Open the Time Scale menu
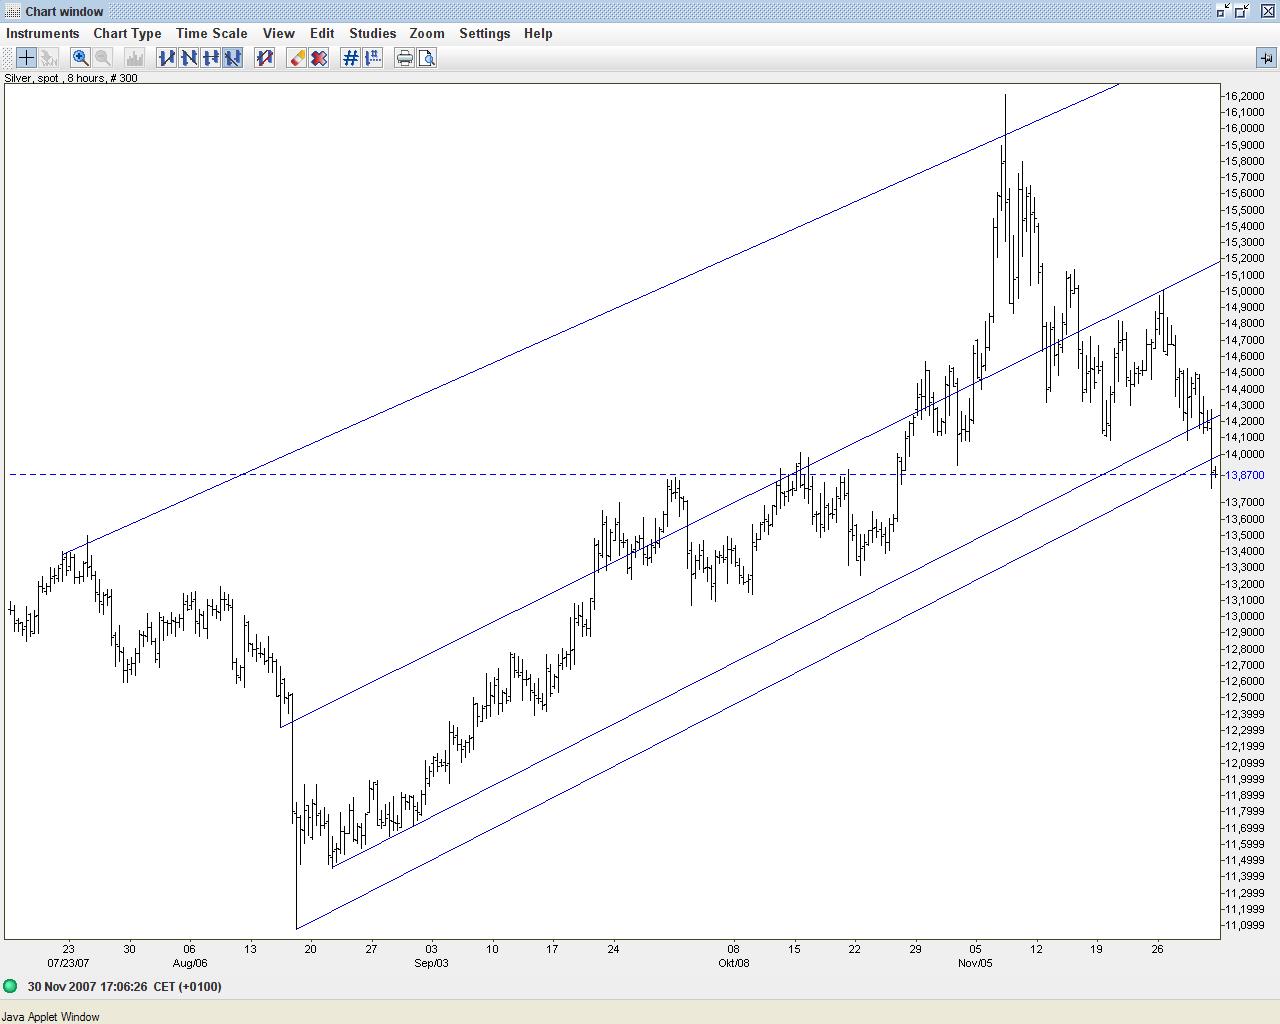Image resolution: width=1280 pixels, height=1024 pixels. tap(211, 33)
